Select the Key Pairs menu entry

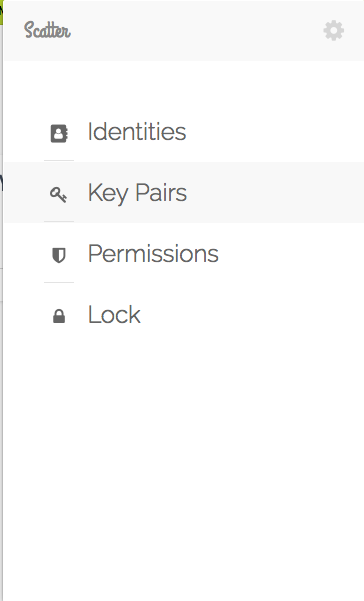point(184,192)
